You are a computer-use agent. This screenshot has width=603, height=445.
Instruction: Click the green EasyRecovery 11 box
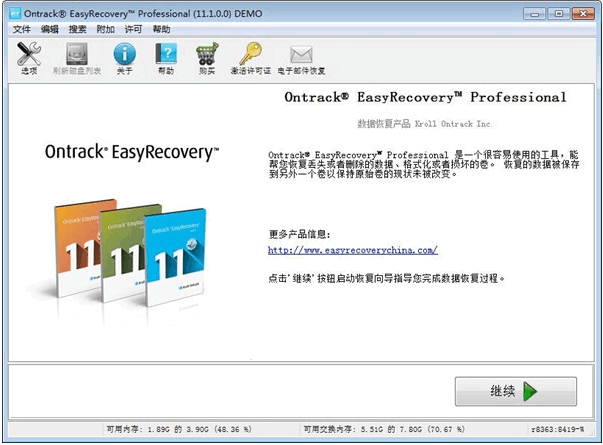122,254
